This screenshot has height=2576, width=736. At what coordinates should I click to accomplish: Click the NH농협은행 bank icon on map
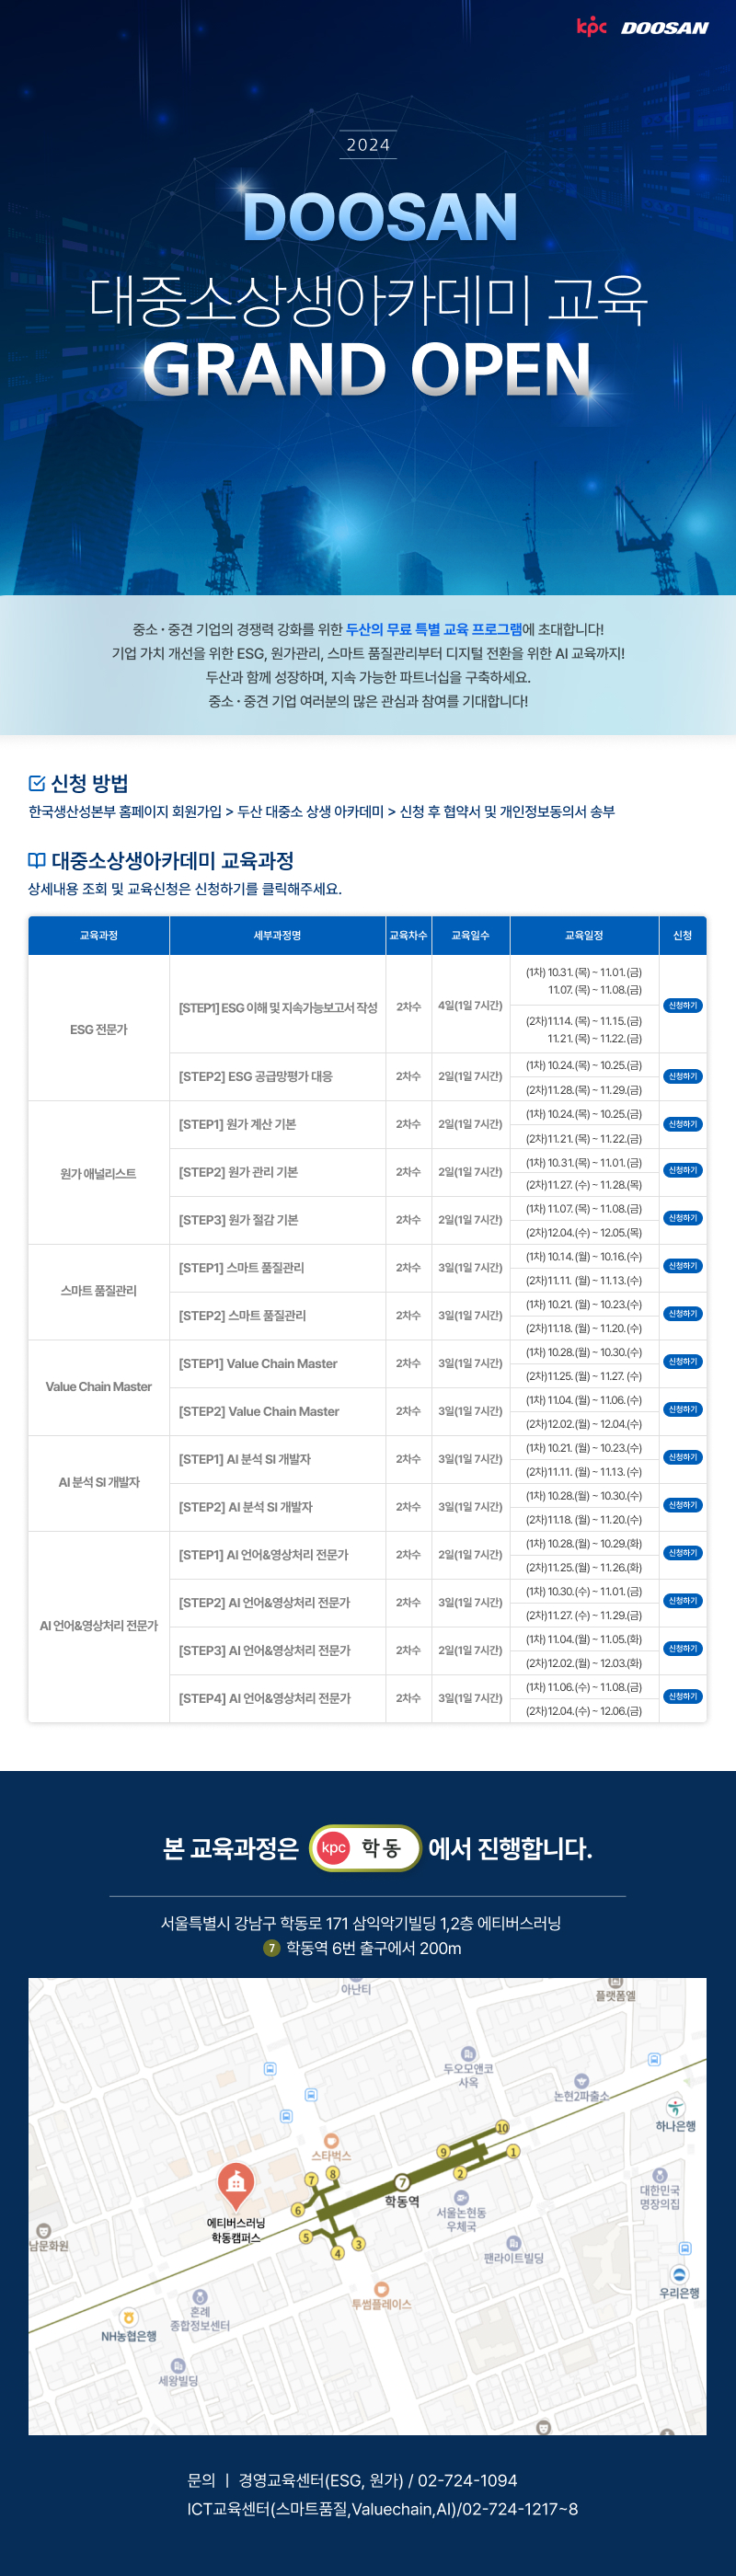pyautogui.click(x=128, y=2317)
